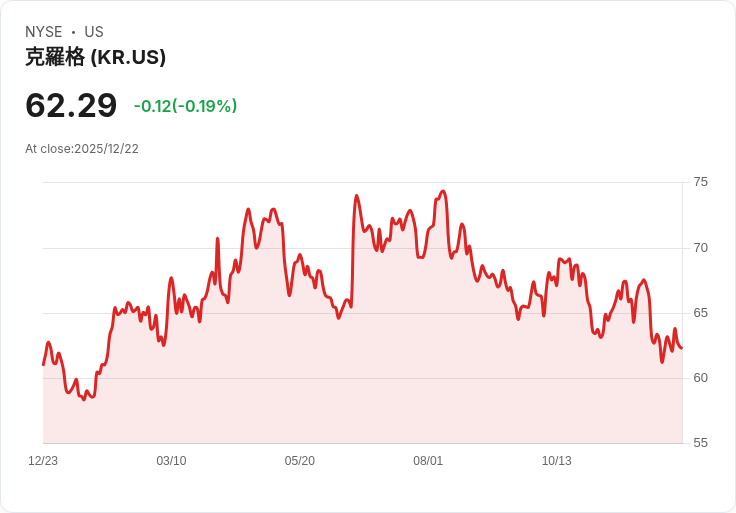736x513 pixels.
Task: Click the 08/01 x-axis date label
Action: [428, 461]
